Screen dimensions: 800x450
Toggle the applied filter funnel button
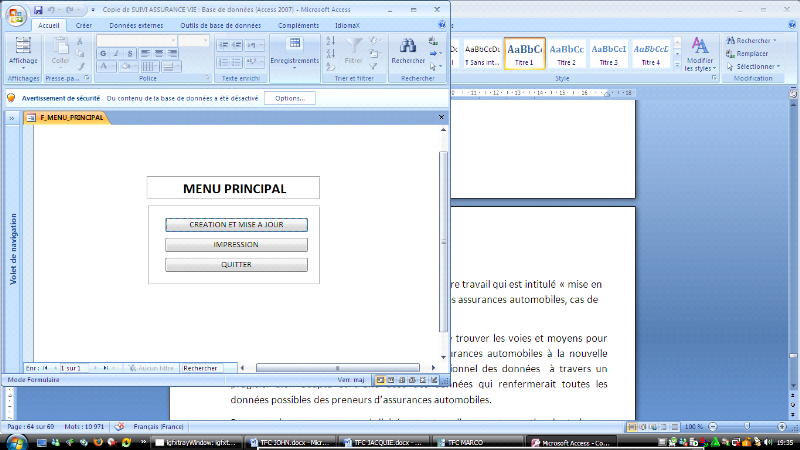pos(373,66)
